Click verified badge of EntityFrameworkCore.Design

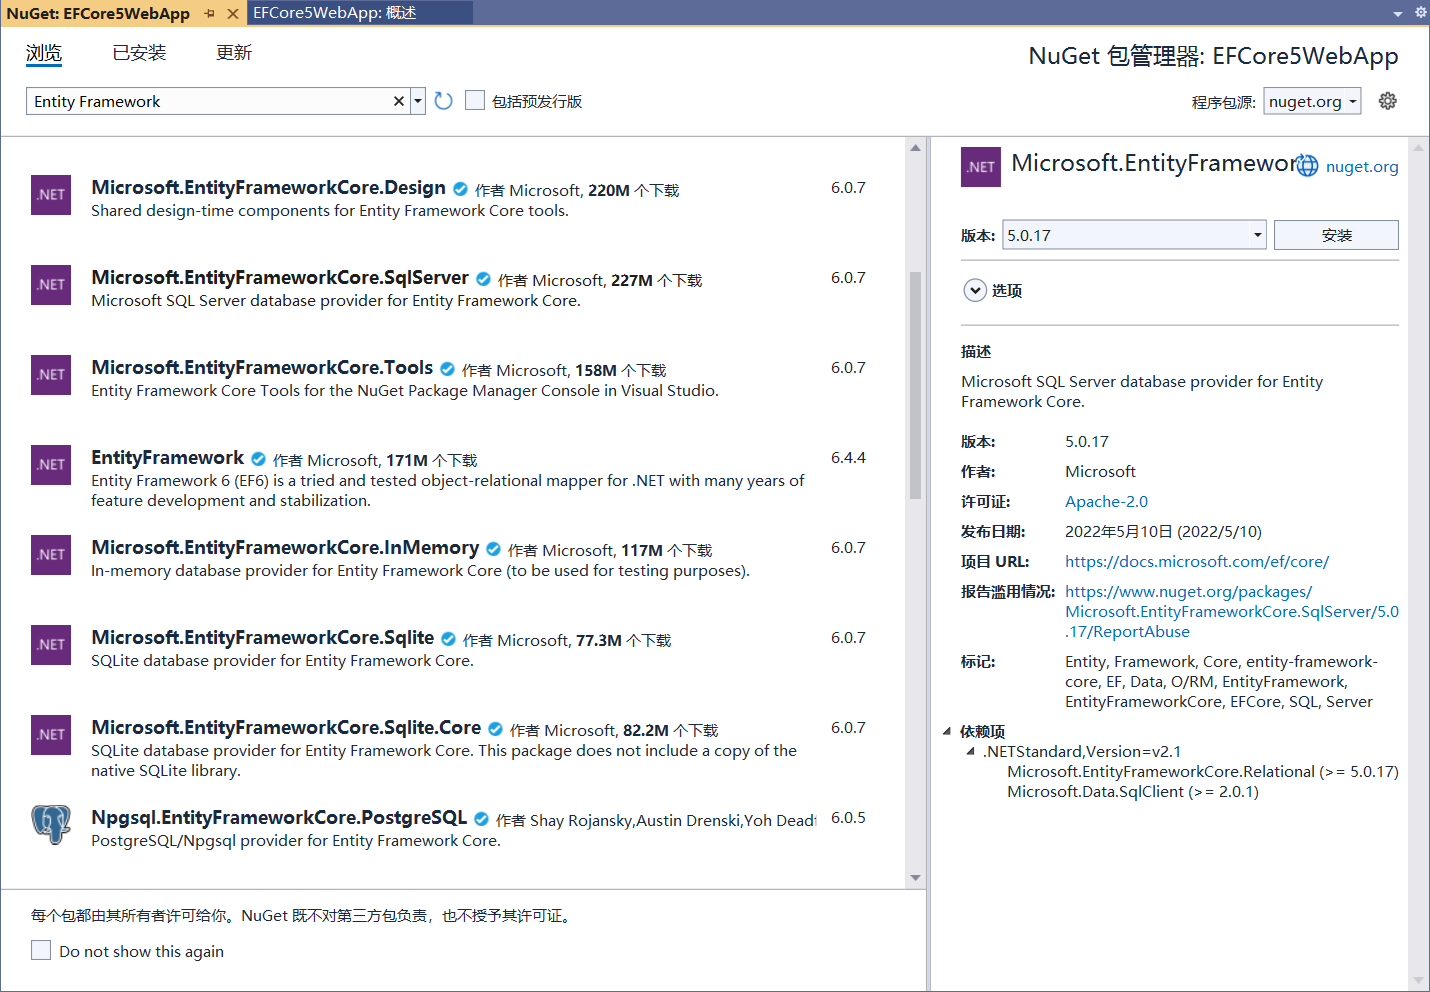coord(460,189)
